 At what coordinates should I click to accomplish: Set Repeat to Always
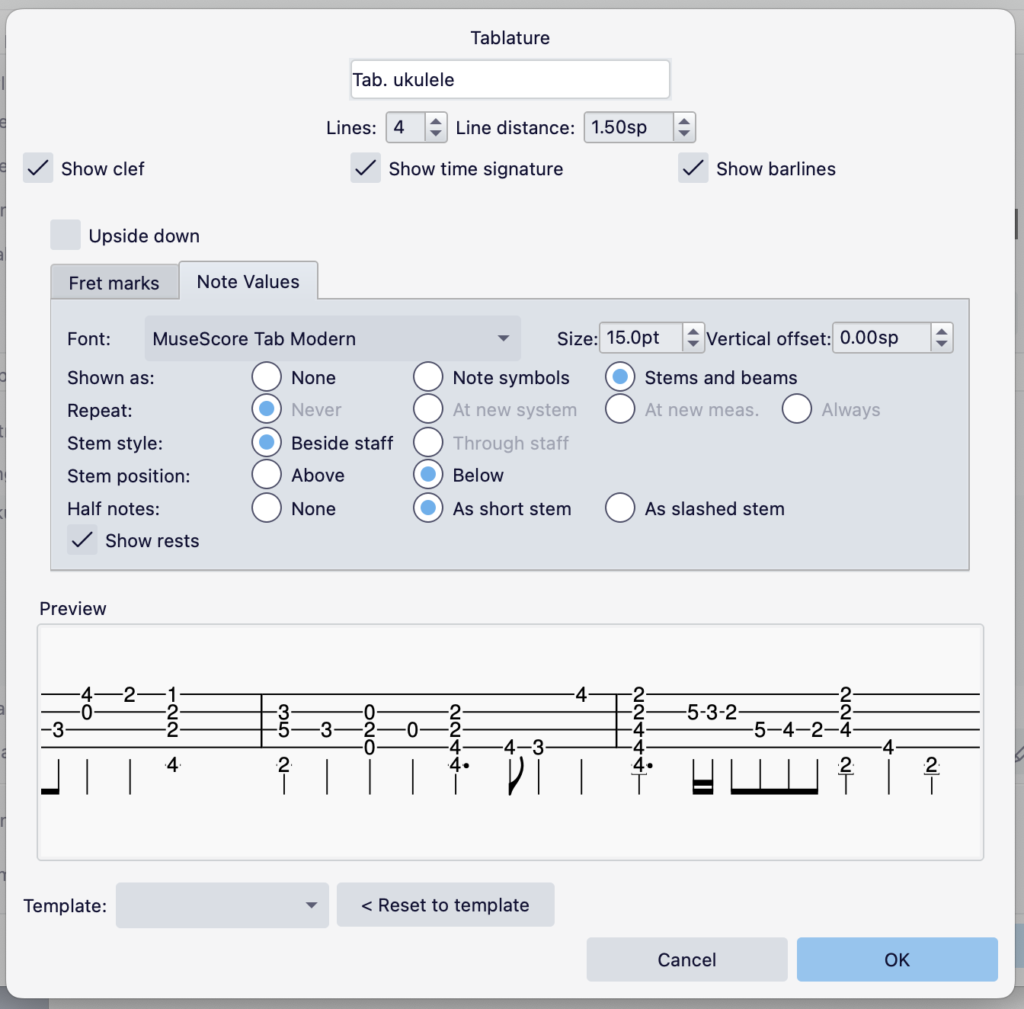tap(796, 409)
